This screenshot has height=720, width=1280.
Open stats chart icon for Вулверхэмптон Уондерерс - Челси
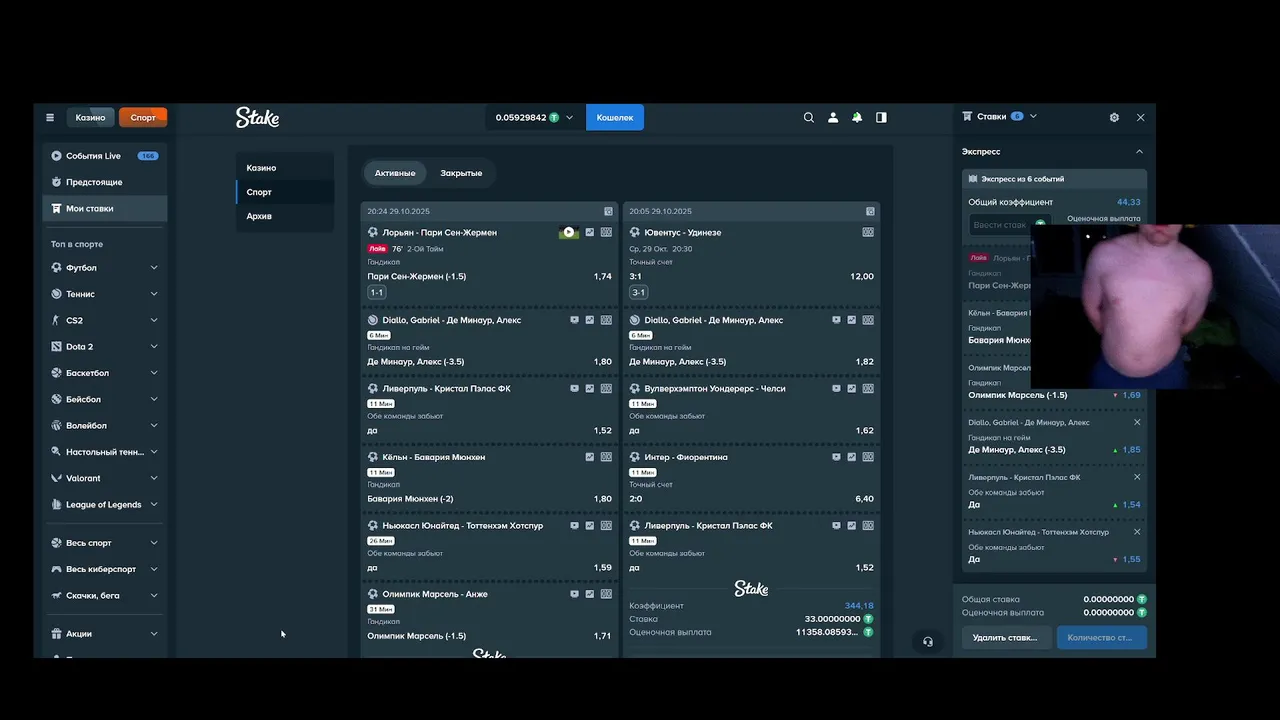pos(852,388)
